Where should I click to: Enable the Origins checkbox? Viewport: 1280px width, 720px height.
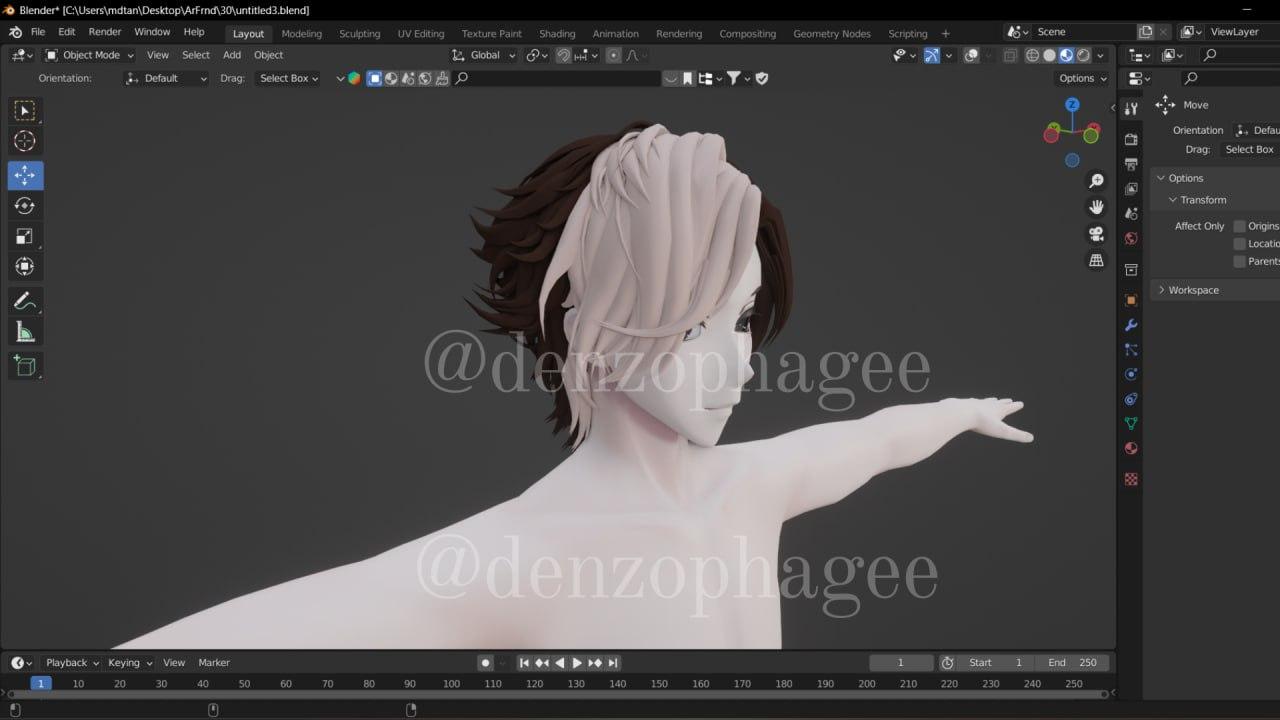click(x=1240, y=226)
